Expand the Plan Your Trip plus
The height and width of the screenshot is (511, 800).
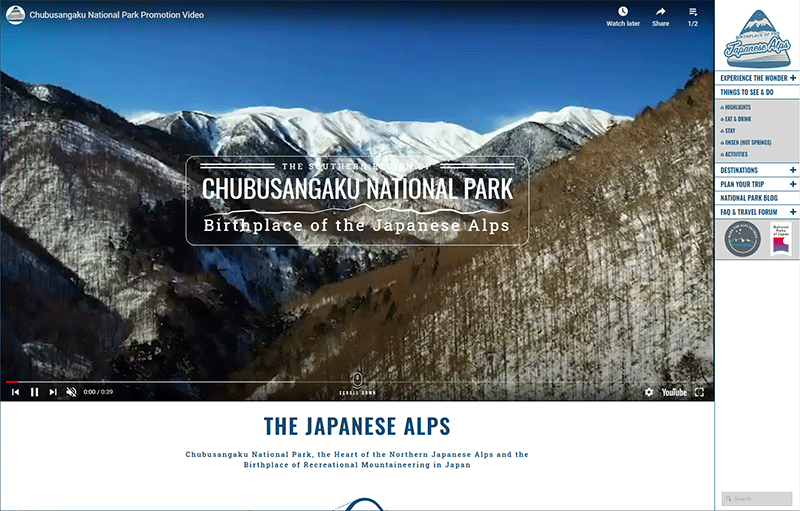[793, 184]
